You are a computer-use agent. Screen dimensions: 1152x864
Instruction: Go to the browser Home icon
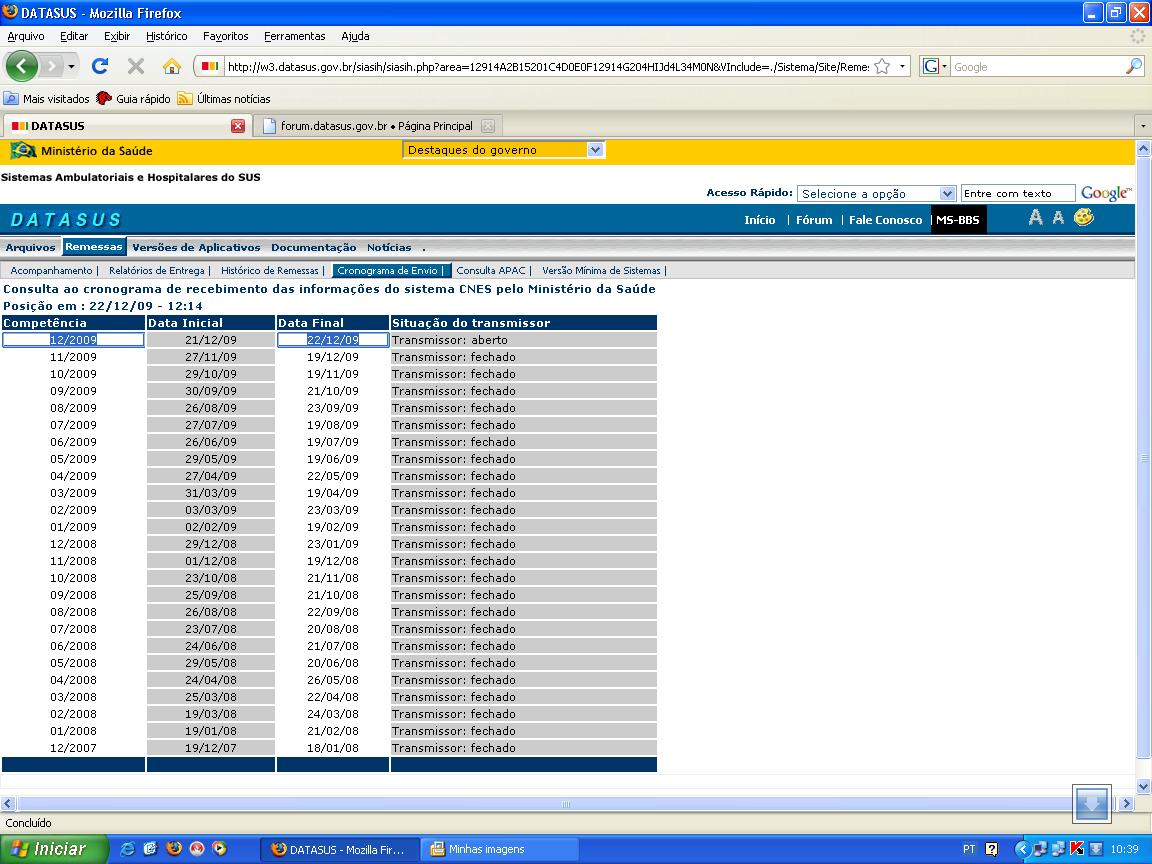[x=172, y=66]
